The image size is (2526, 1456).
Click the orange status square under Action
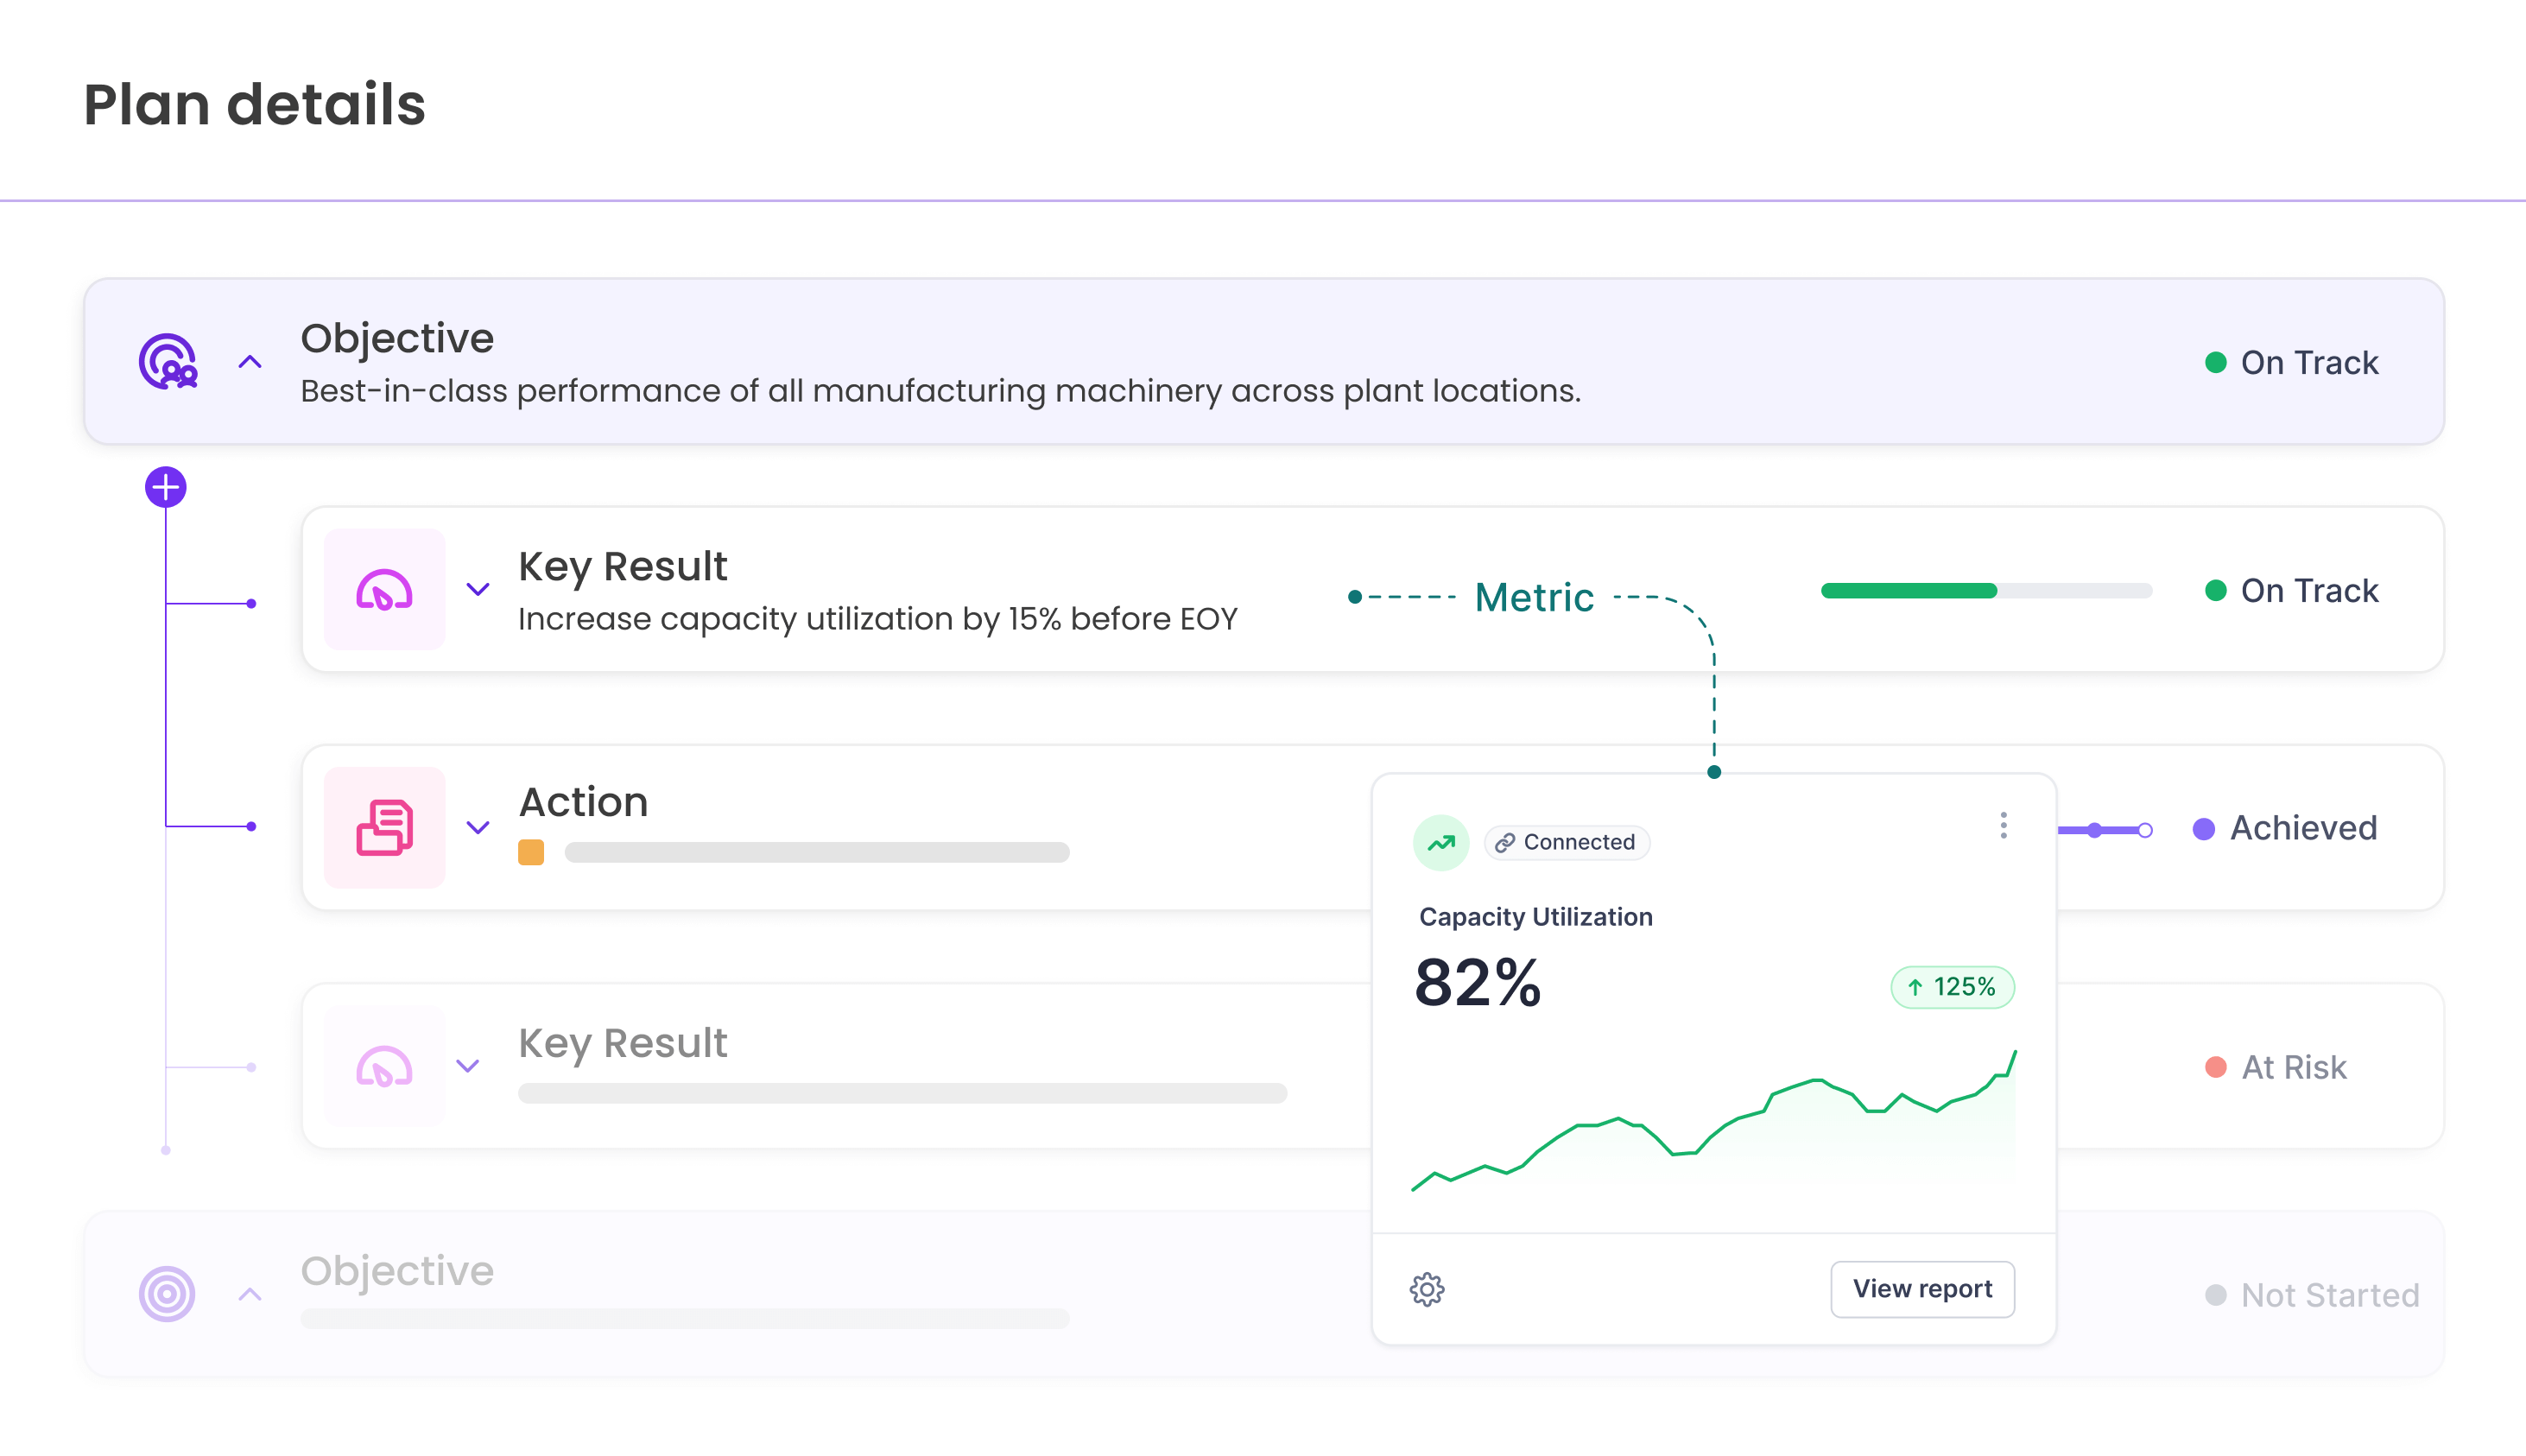tap(531, 852)
